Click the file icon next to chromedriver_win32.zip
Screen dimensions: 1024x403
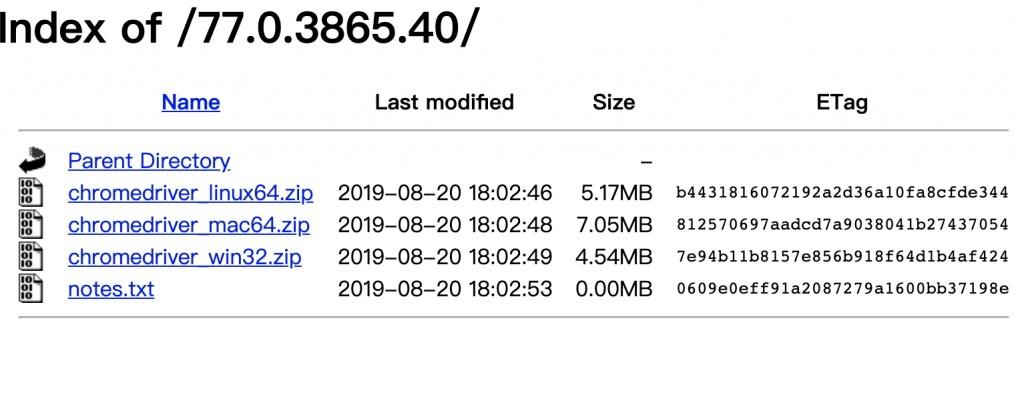pos(31,257)
